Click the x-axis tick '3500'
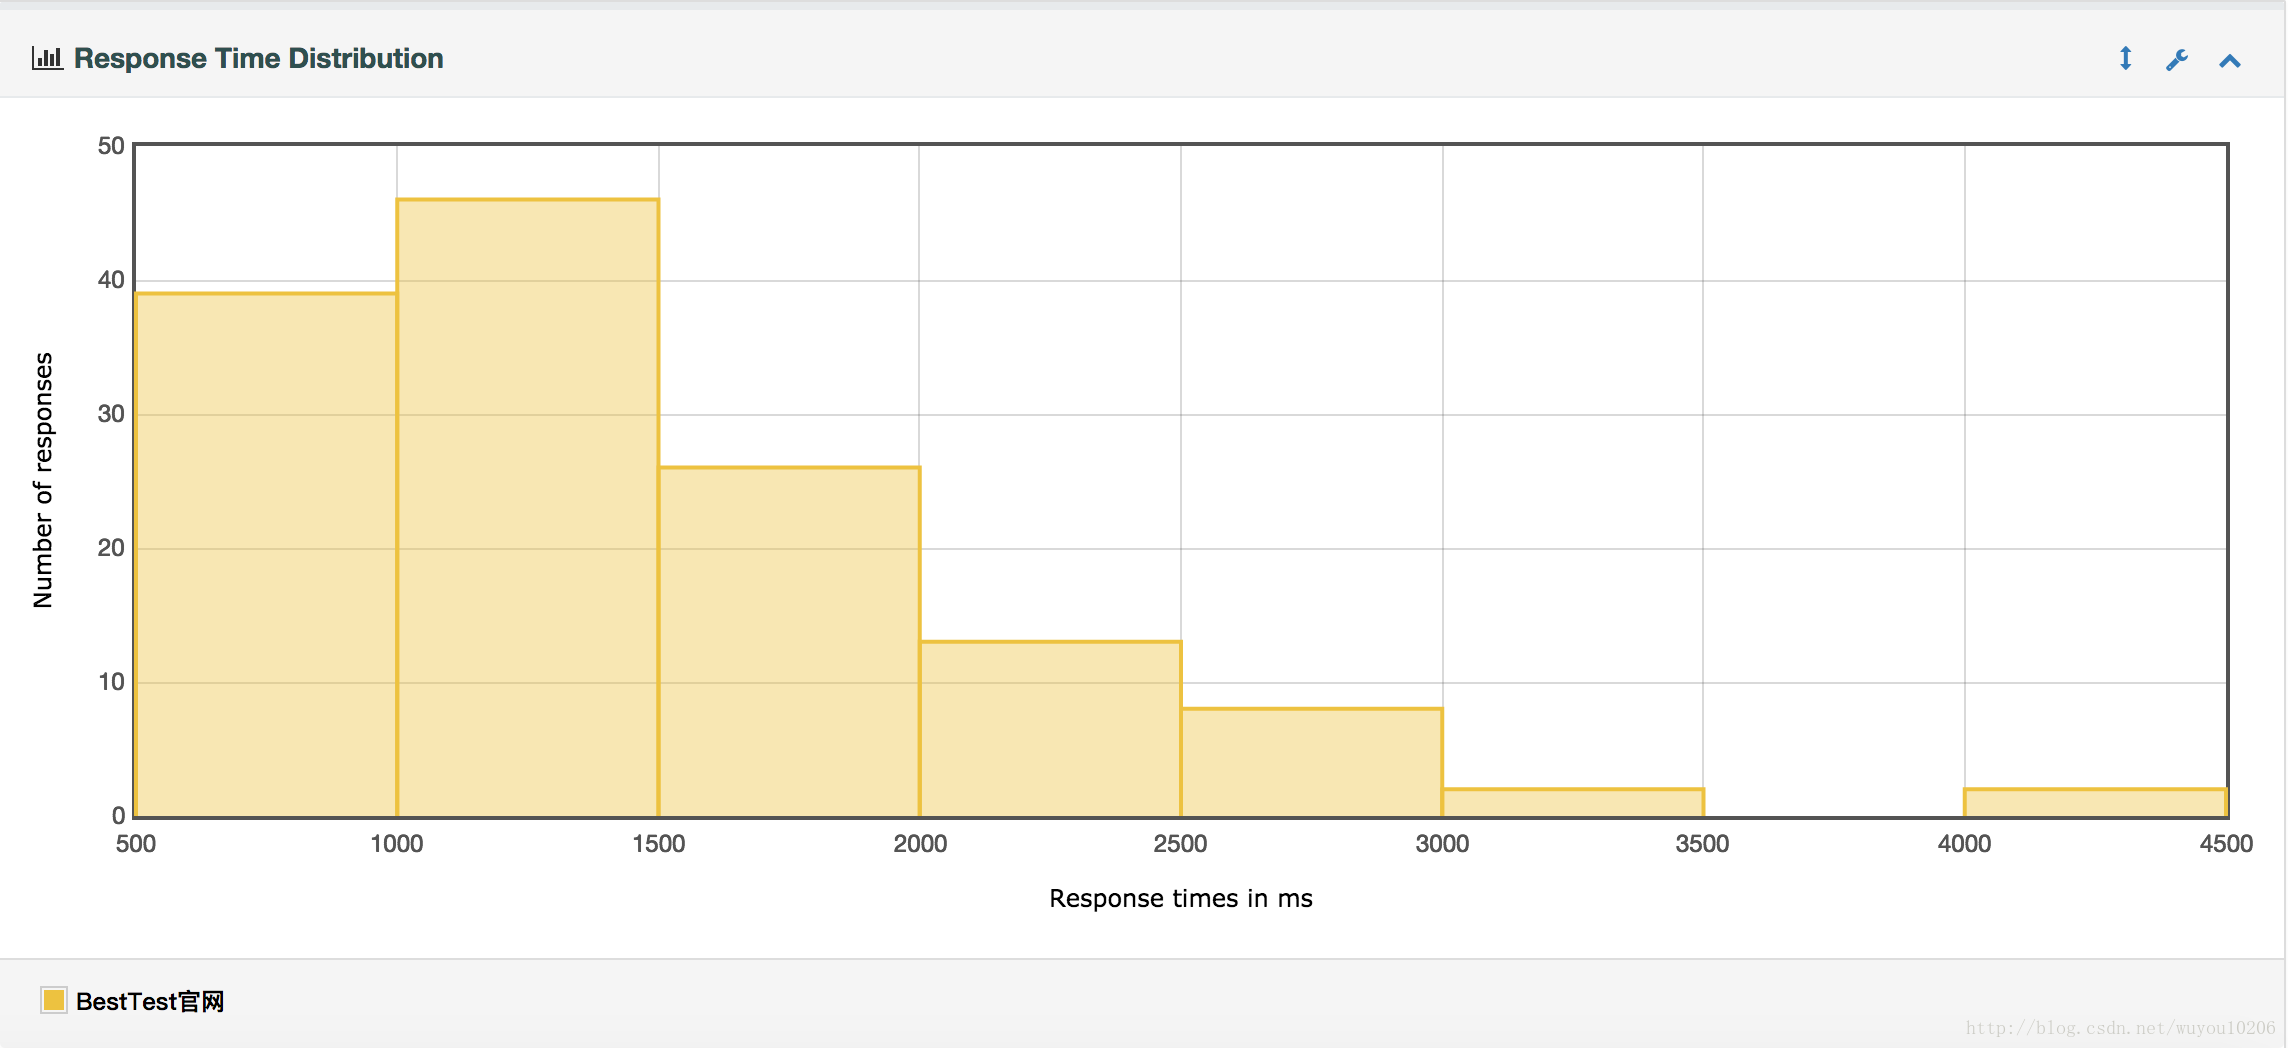This screenshot has height=1048, width=2288. coord(1702,844)
